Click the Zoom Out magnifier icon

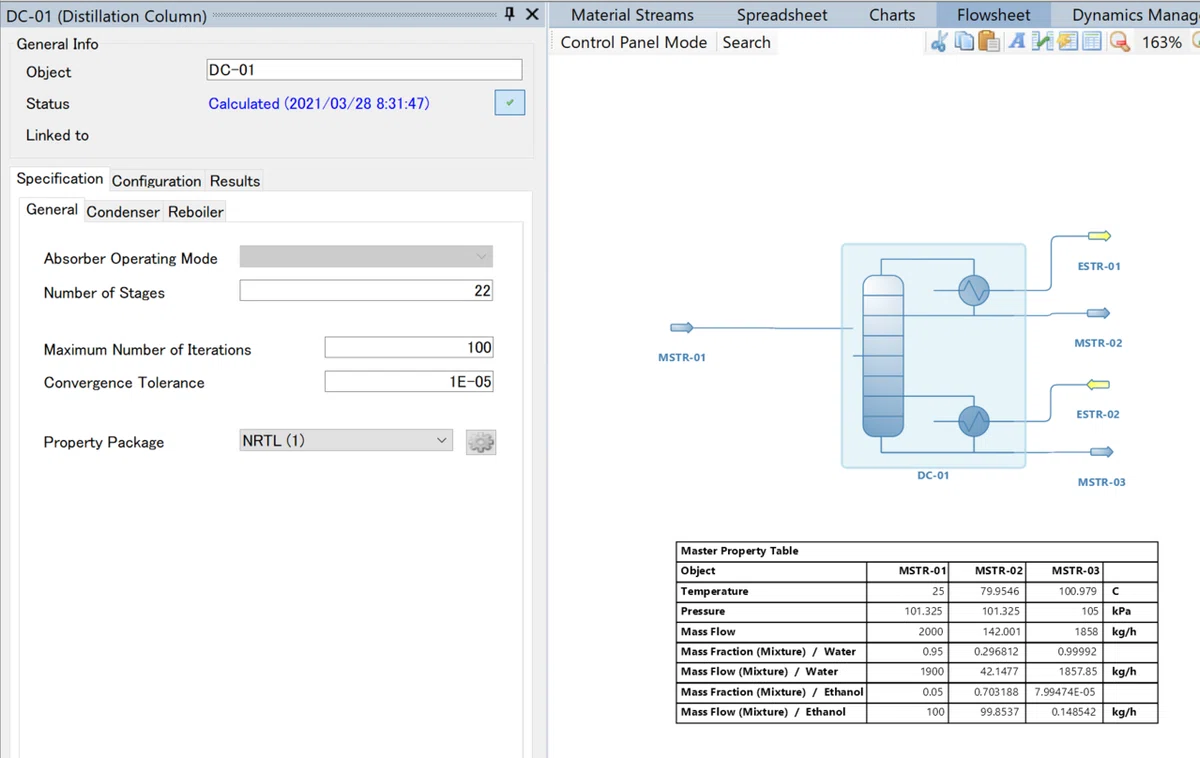tap(1120, 42)
